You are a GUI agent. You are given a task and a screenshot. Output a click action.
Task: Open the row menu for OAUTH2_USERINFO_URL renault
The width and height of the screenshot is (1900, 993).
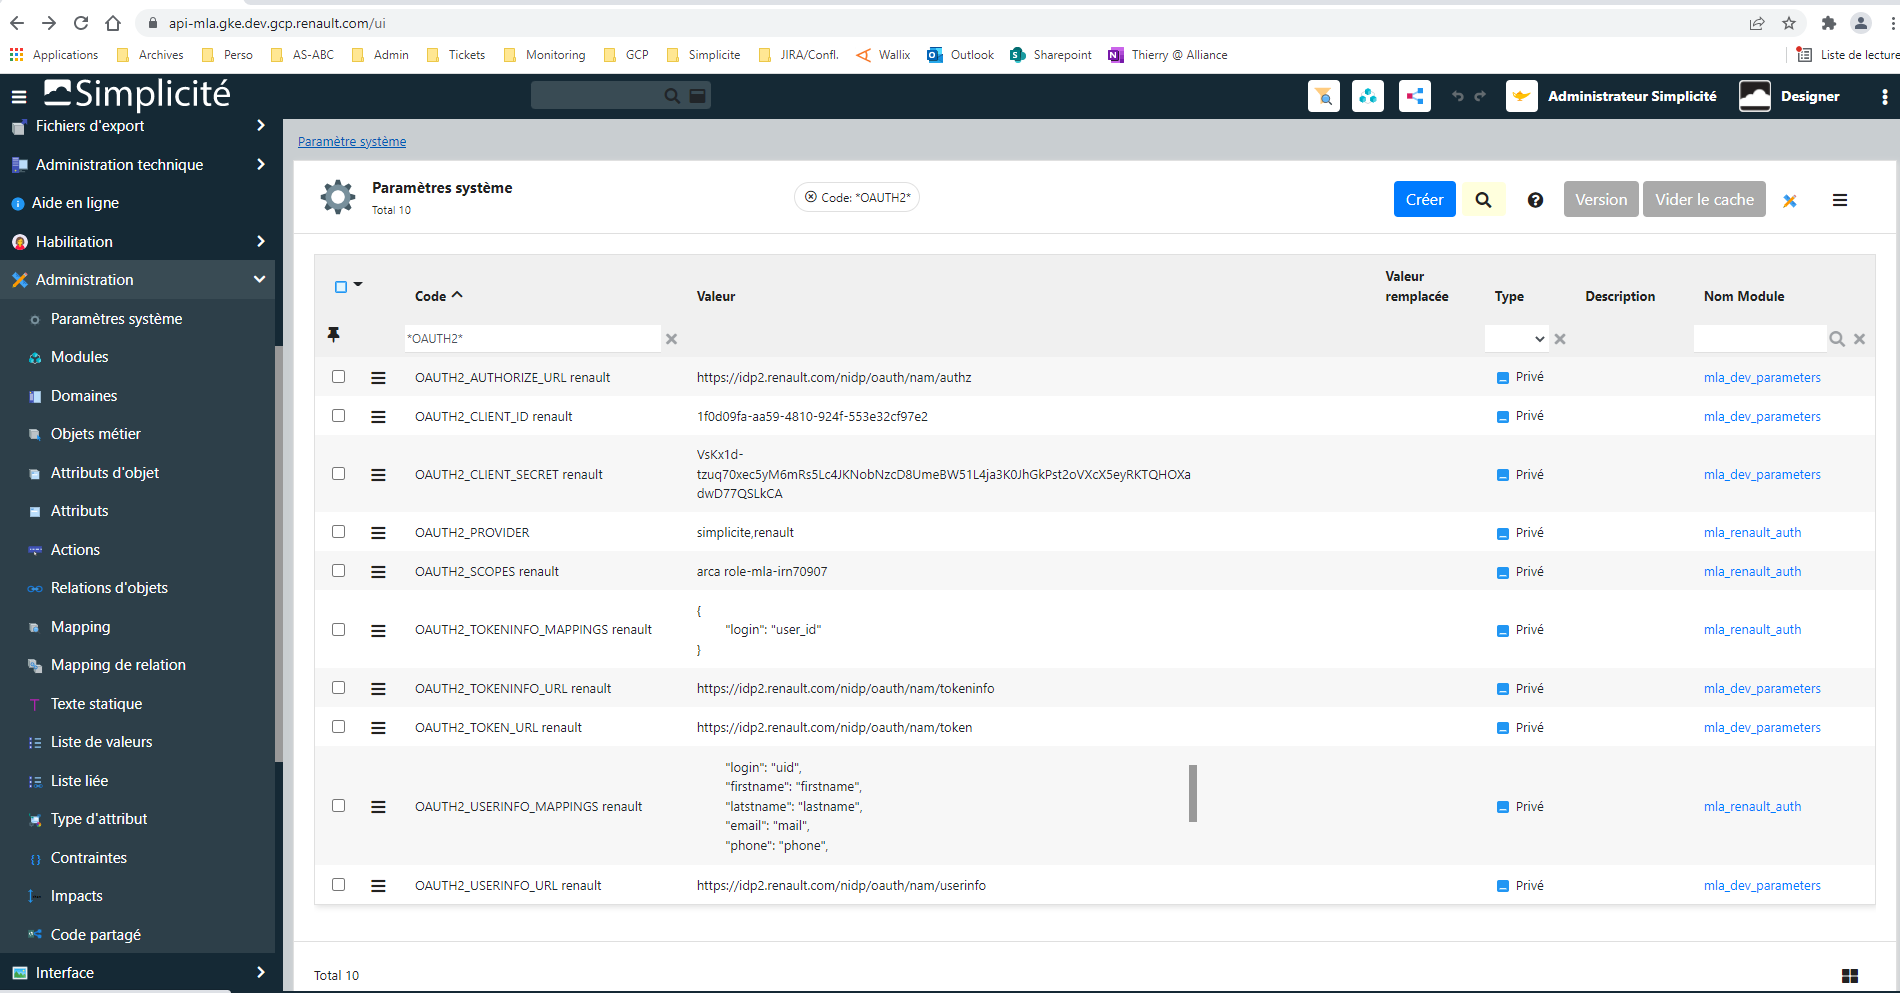coord(378,886)
